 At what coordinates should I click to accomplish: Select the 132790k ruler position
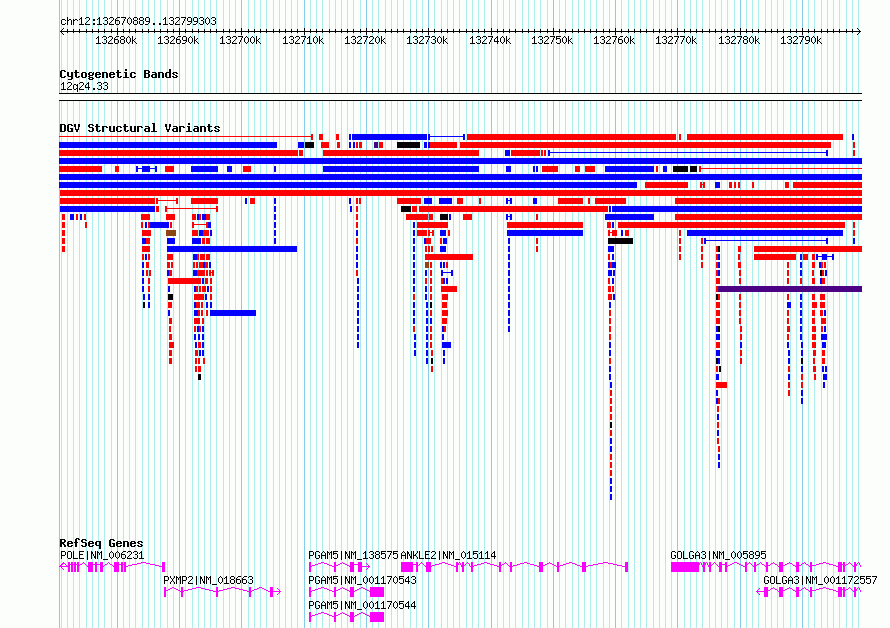(x=801, y=40)
